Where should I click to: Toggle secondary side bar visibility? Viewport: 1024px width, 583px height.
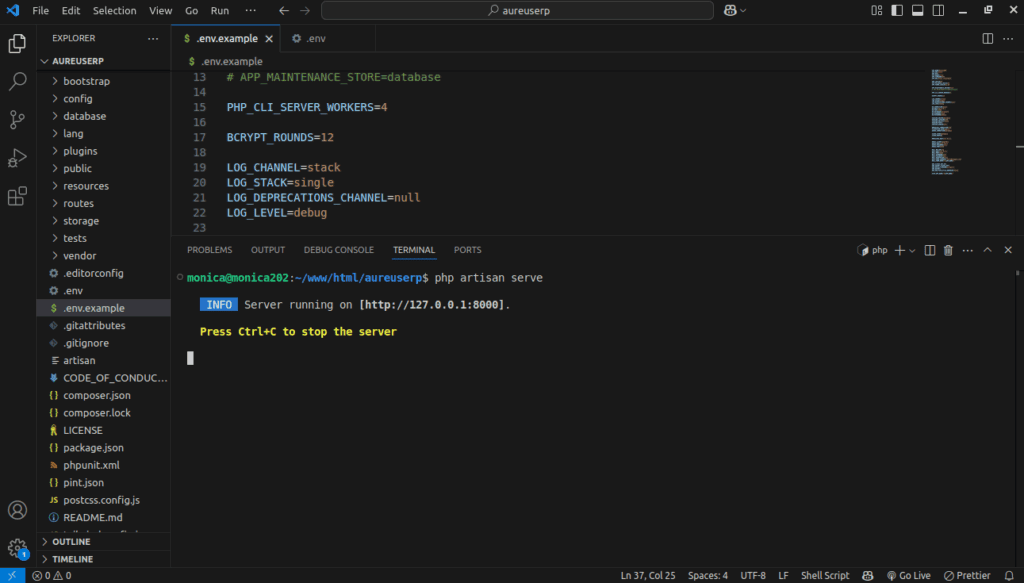tap(938, 10)
